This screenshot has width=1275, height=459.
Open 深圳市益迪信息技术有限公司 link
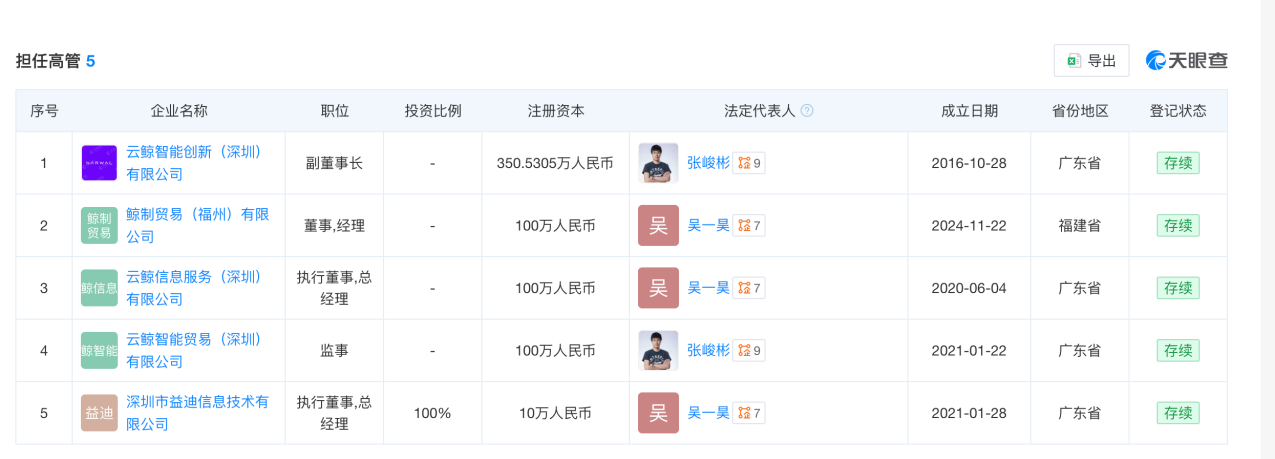[197, 402]
